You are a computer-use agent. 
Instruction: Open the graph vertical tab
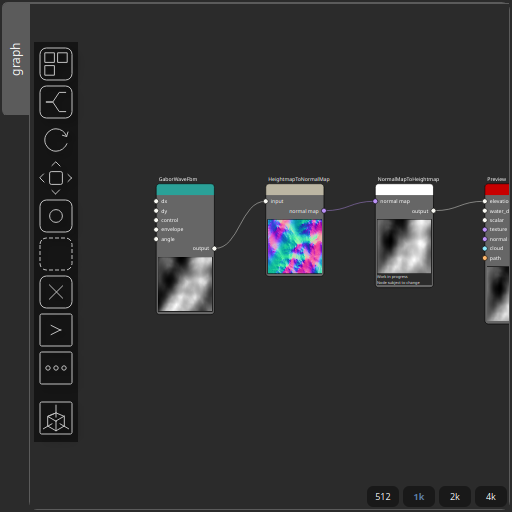(x=16, y=59)
